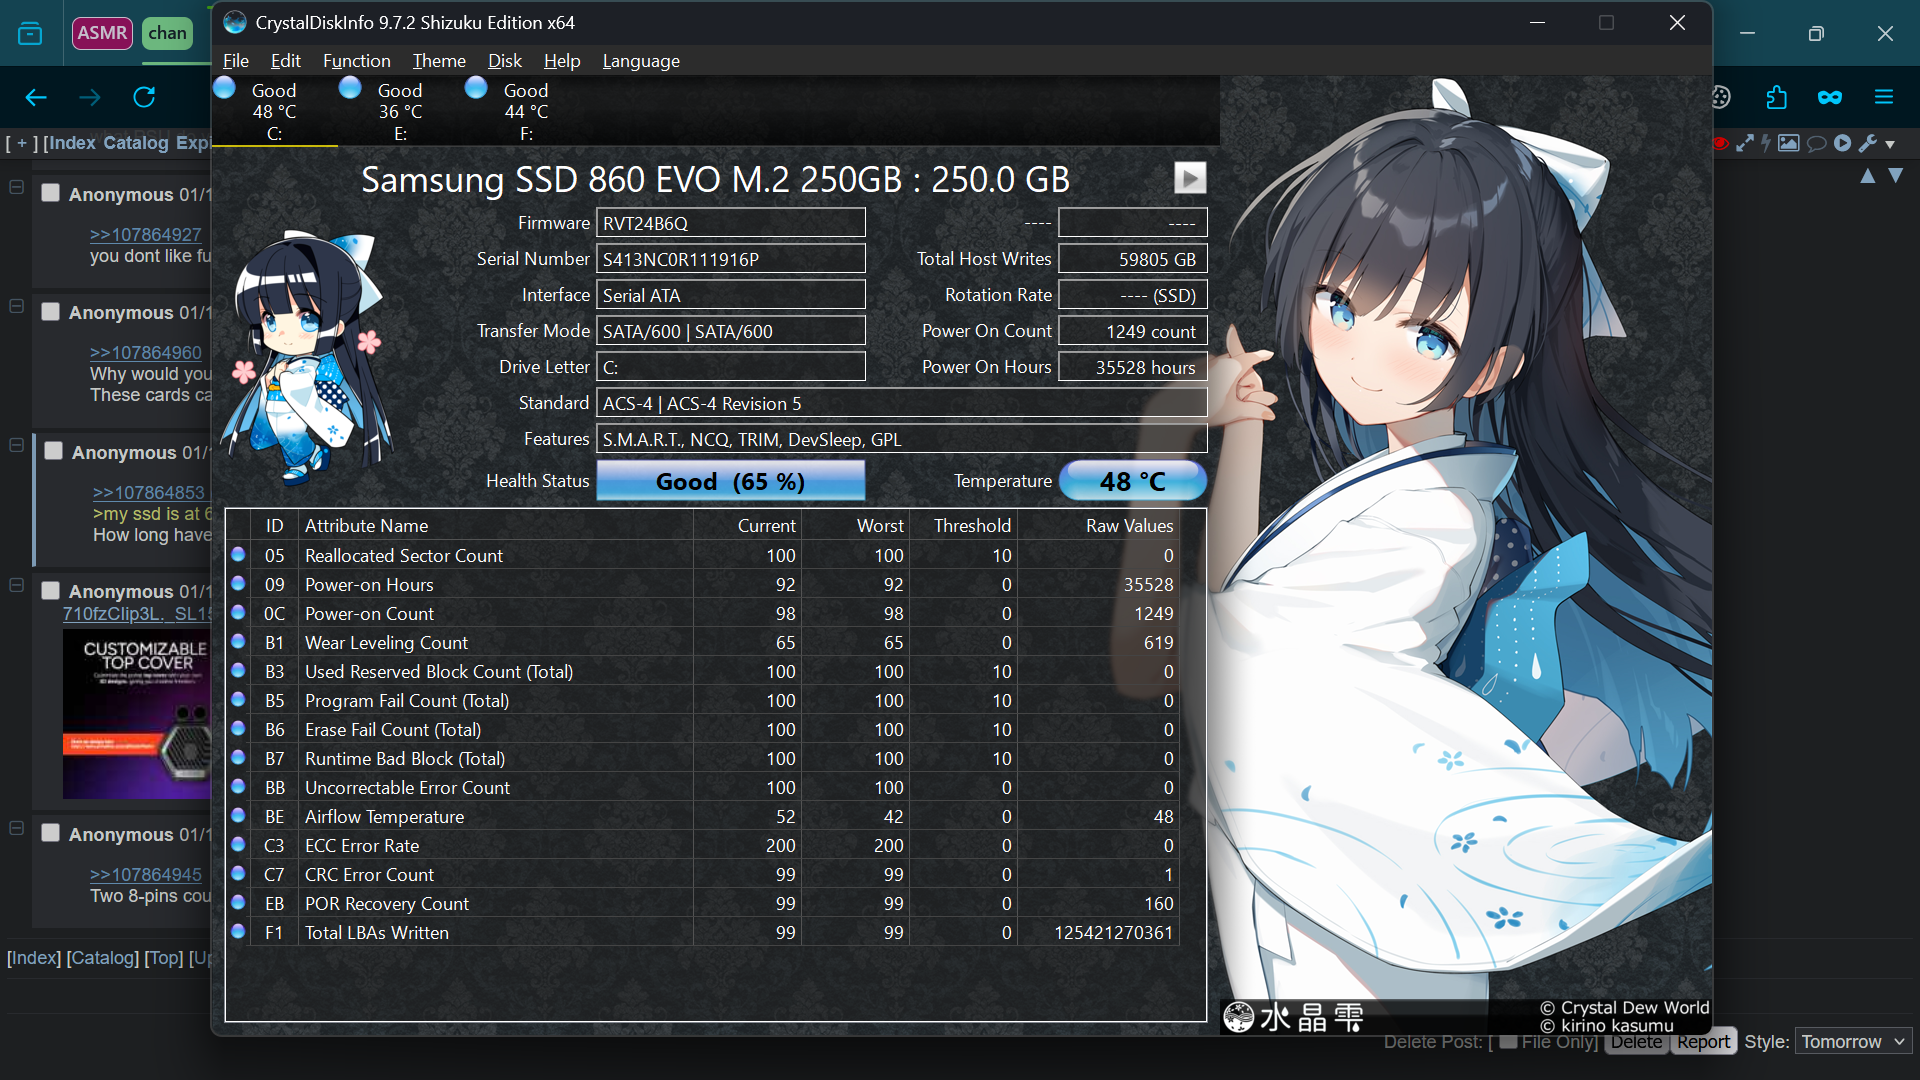Open the browser extensions puzzle icon
Screen dimensions: 1920x1080
(1776, 97)
